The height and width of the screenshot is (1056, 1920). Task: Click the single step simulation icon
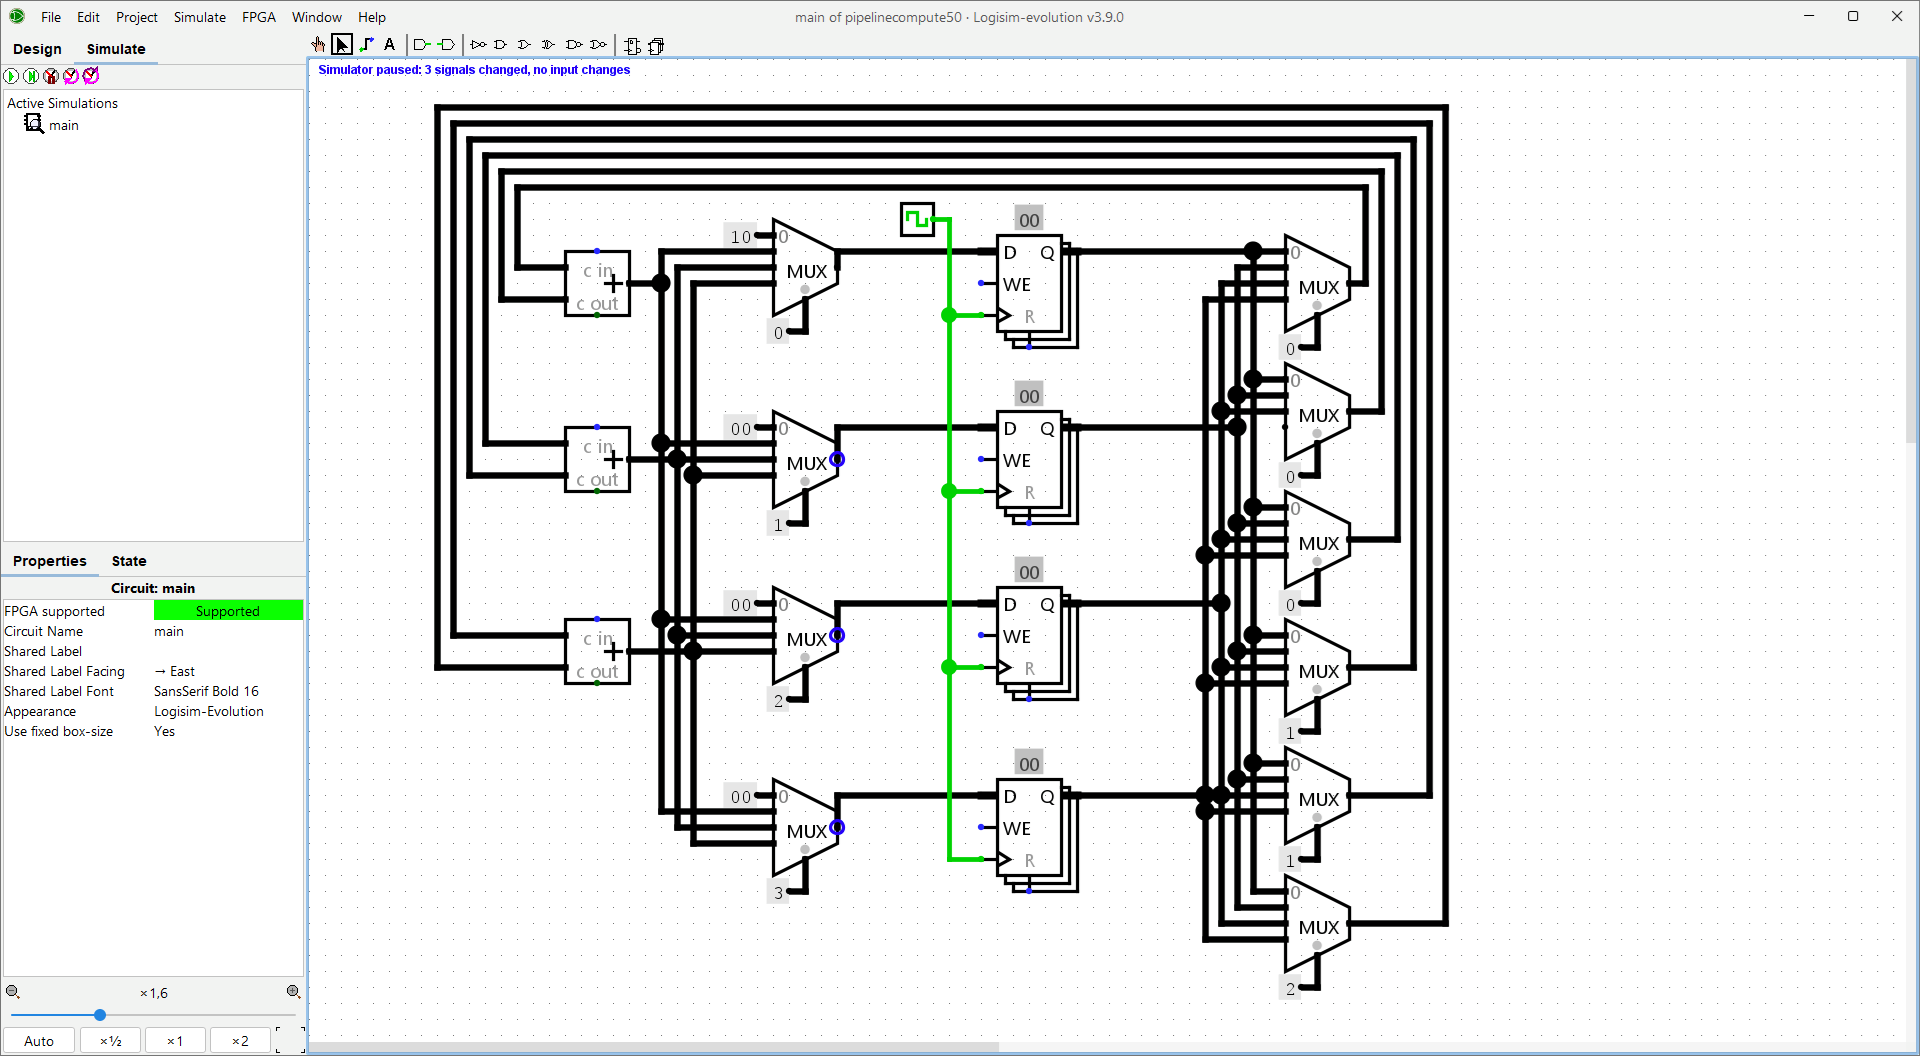coord(31,76)
